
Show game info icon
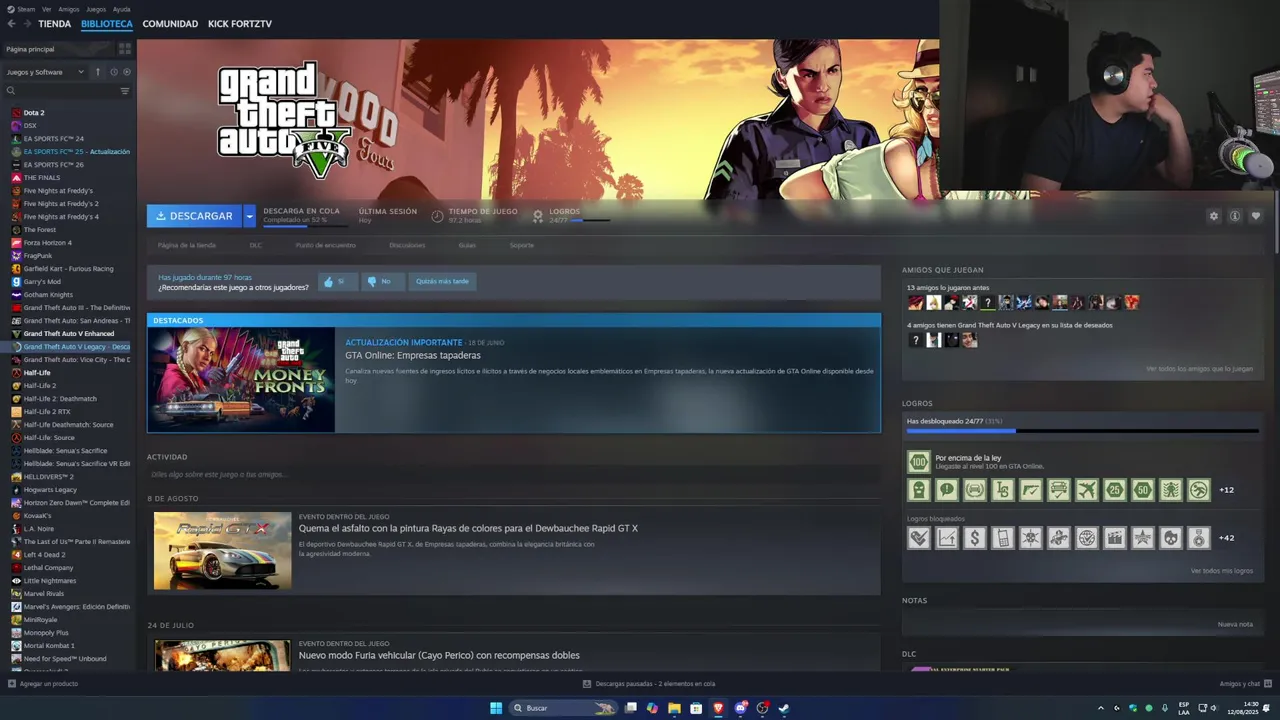(1235, 216)
